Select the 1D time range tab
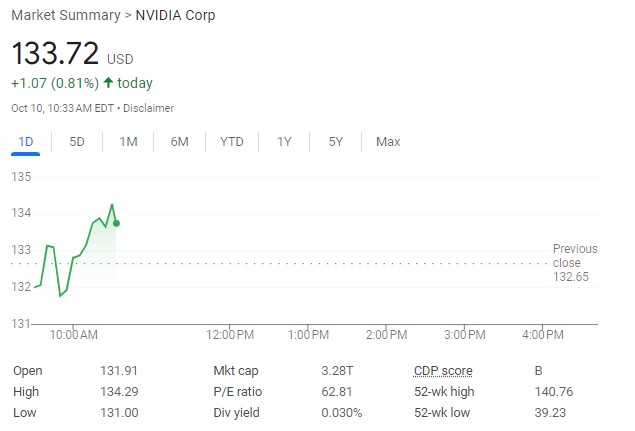This screenshot has width=635, height=431. coord(26,142)
